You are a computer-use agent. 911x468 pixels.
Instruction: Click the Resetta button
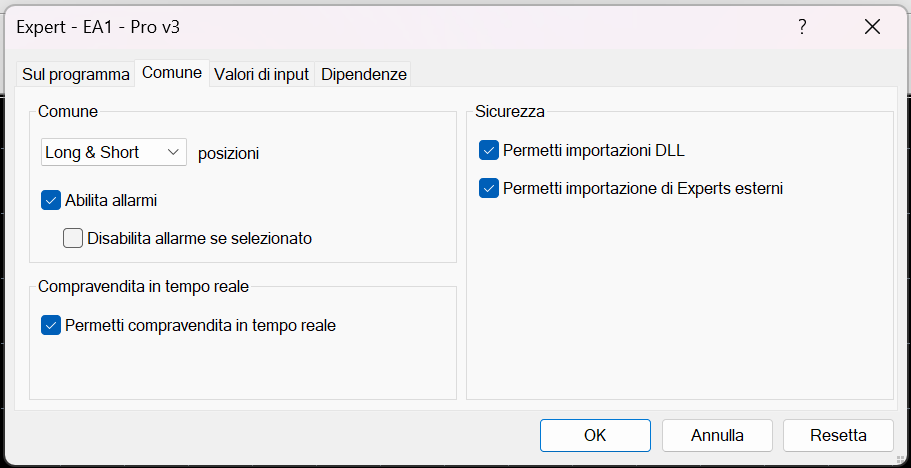click(x=838, y=435)
